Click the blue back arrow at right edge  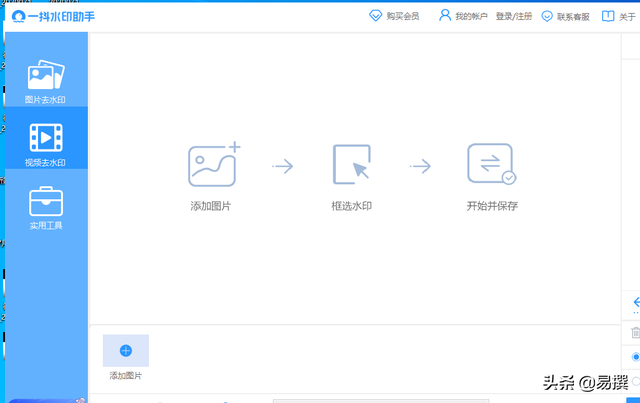click(636, 302)
